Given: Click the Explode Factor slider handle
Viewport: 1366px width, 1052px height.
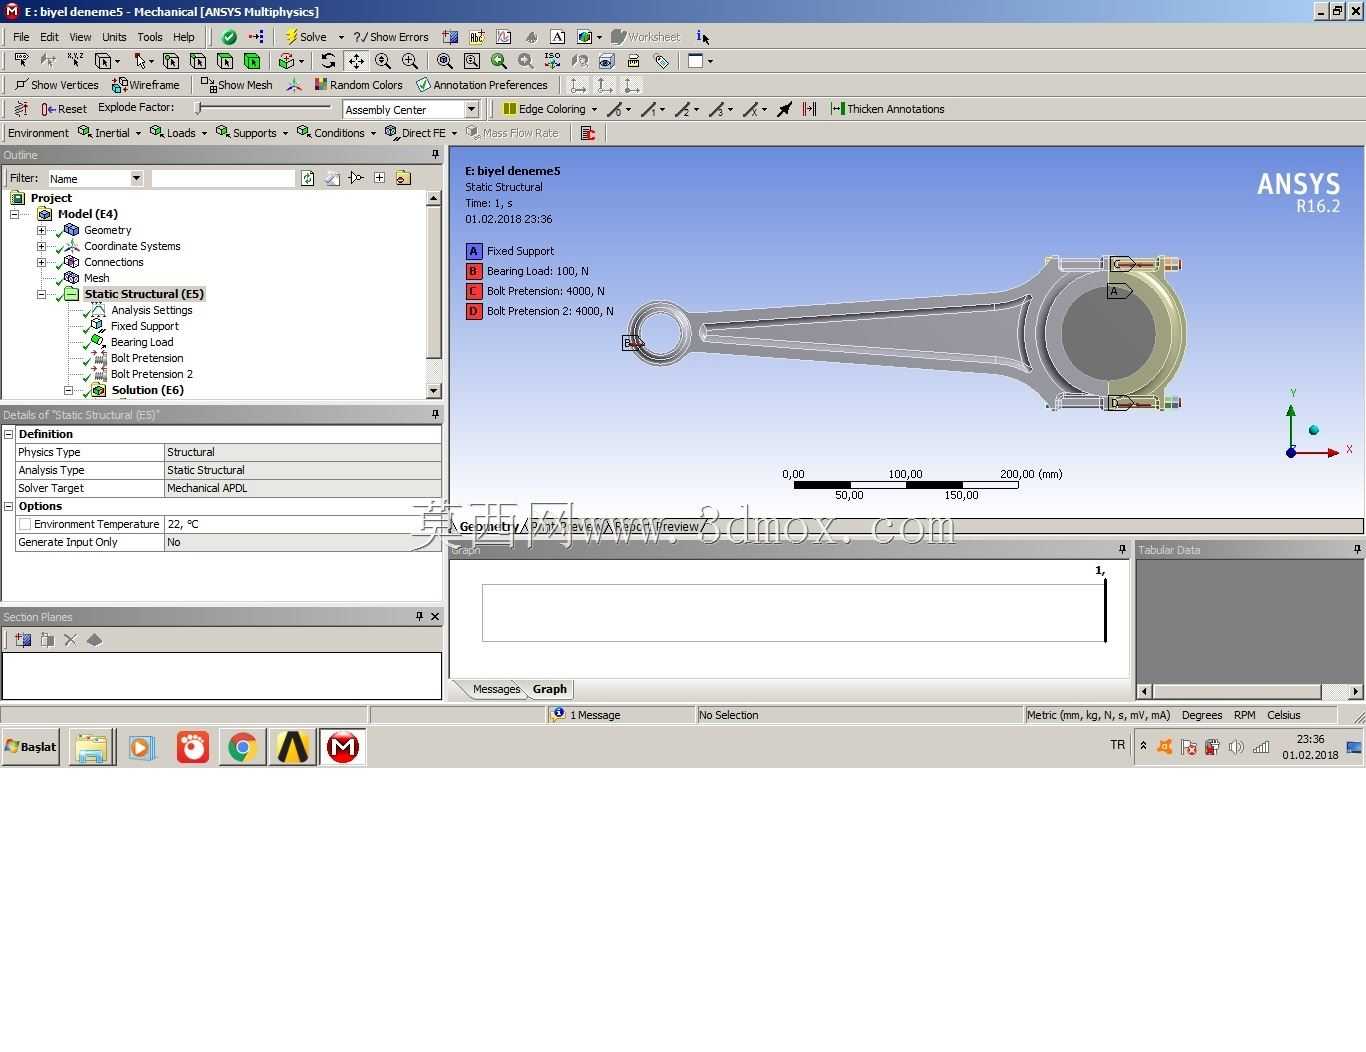Looking at the screenshot, I should click(199, 108).
